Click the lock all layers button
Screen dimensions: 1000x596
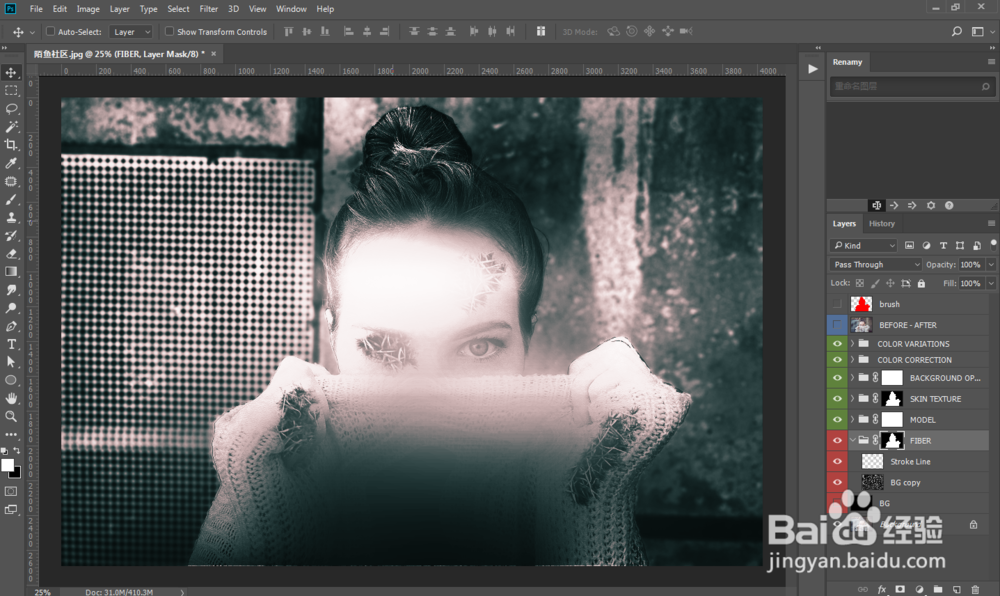tap(921, 283)
